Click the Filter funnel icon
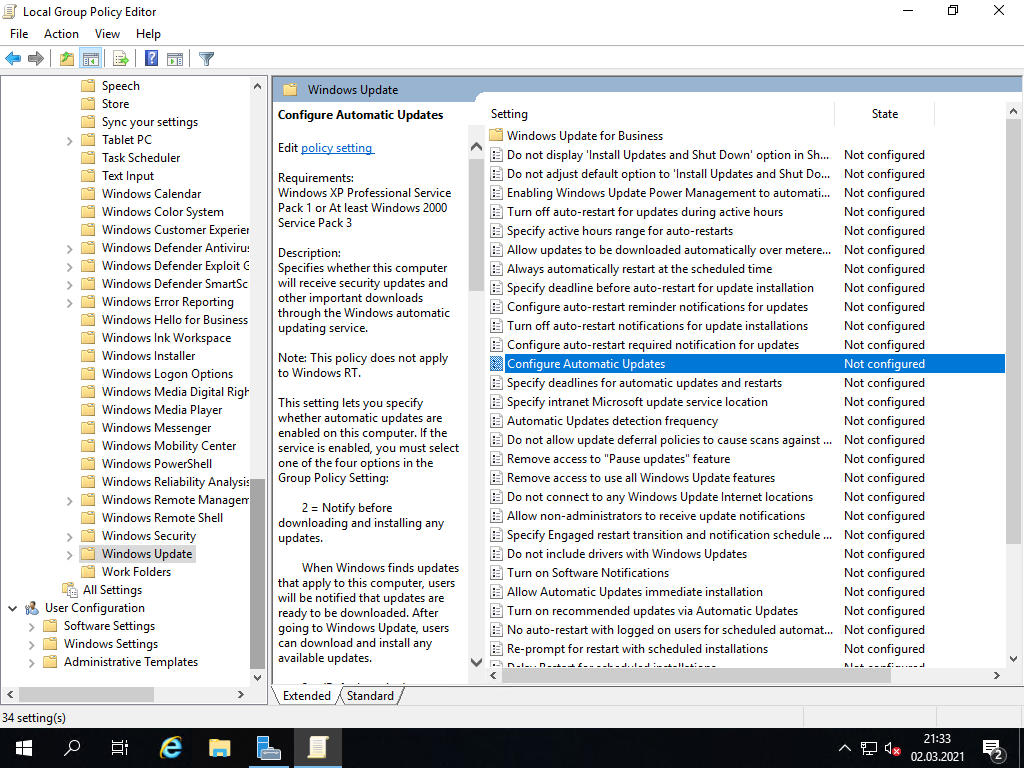 [x=206, y=59]
